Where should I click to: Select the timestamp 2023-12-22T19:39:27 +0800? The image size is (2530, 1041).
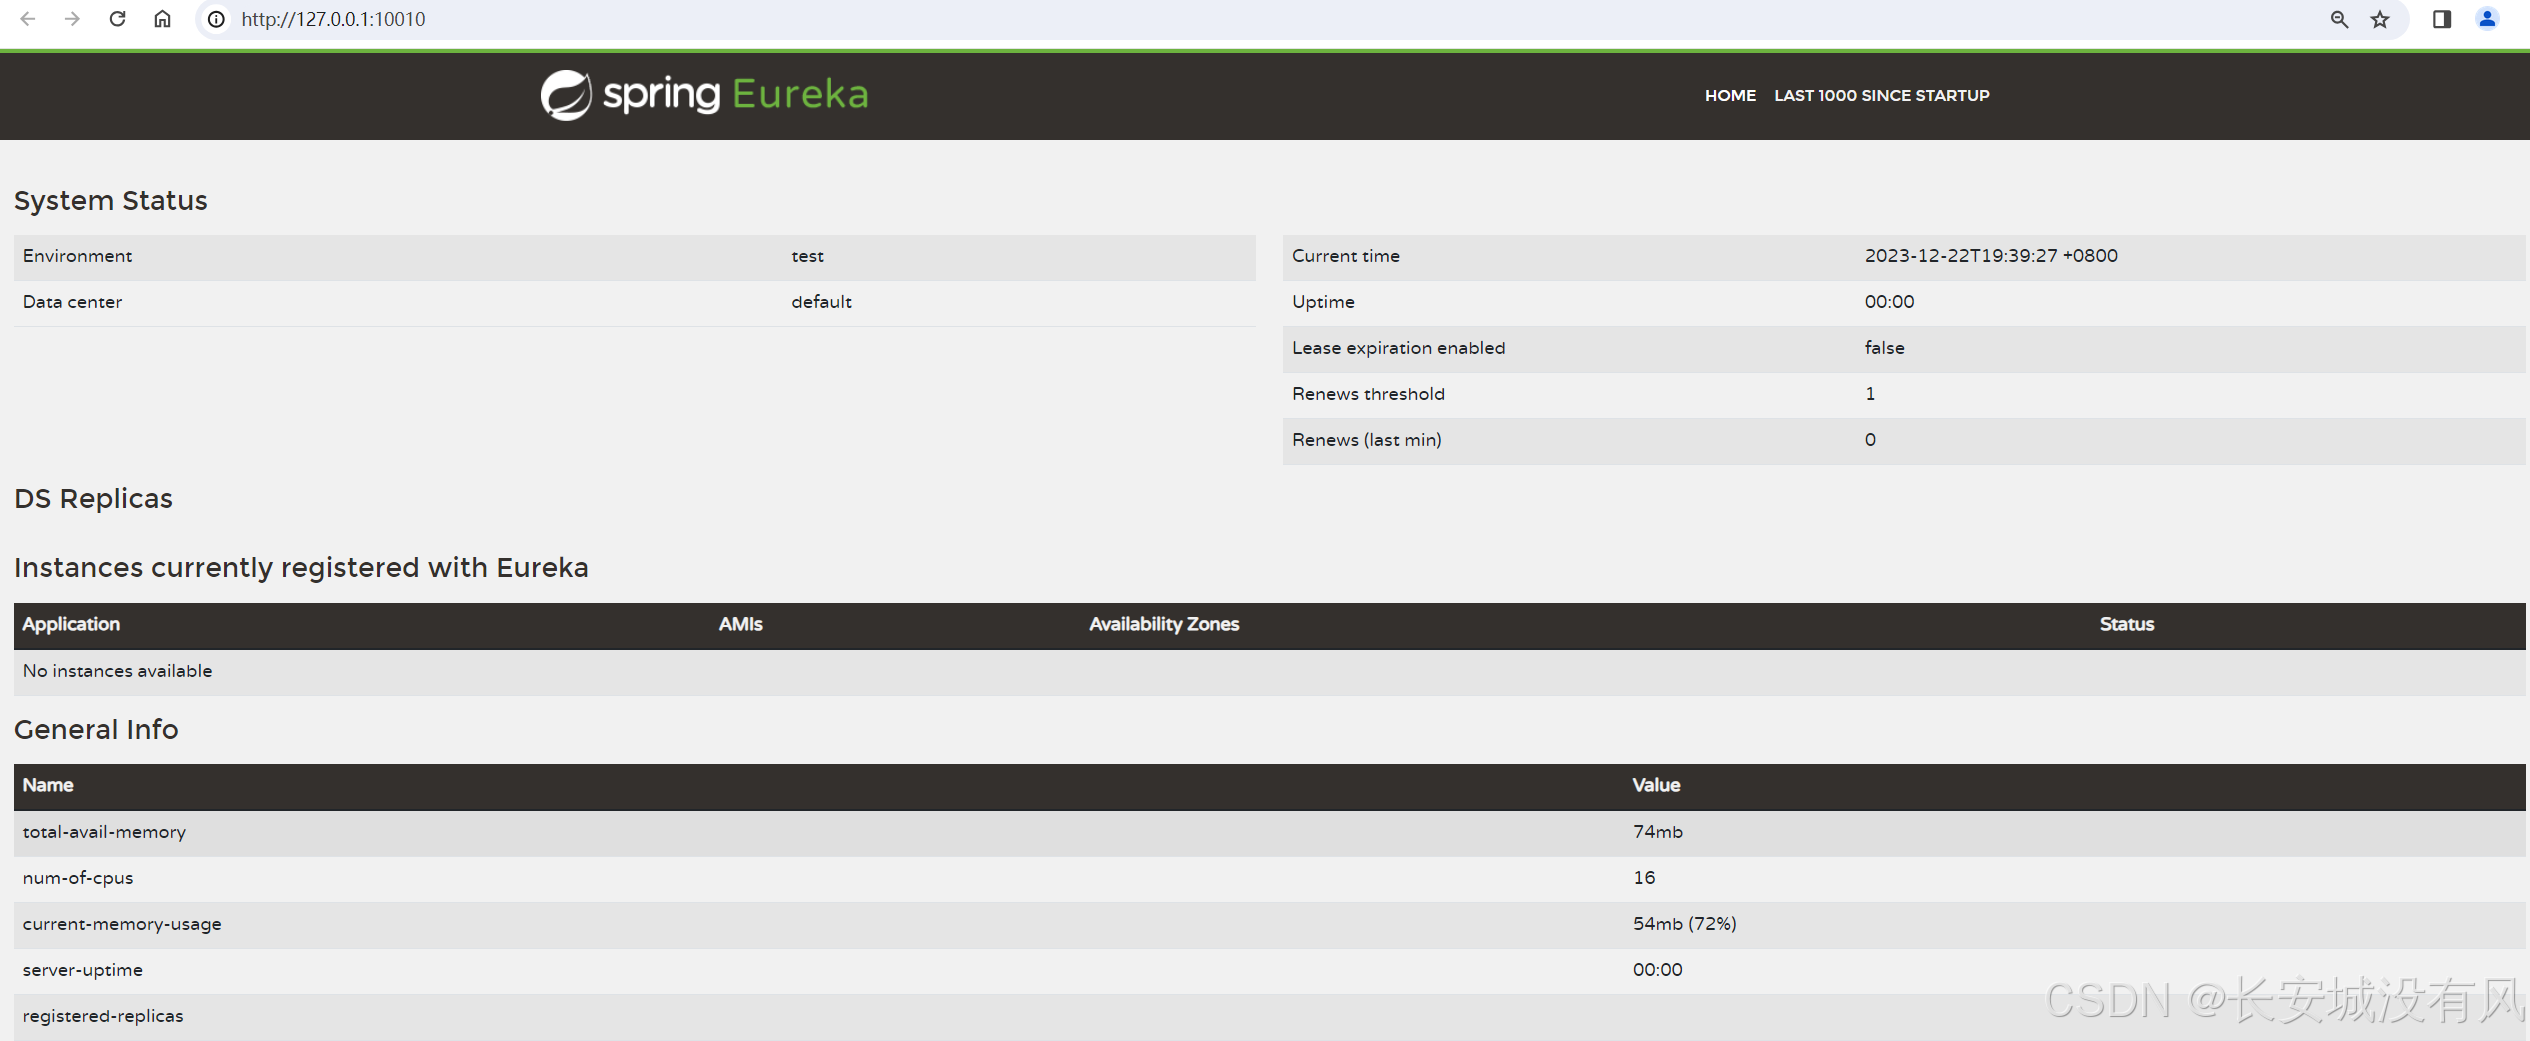[1990, 256]
